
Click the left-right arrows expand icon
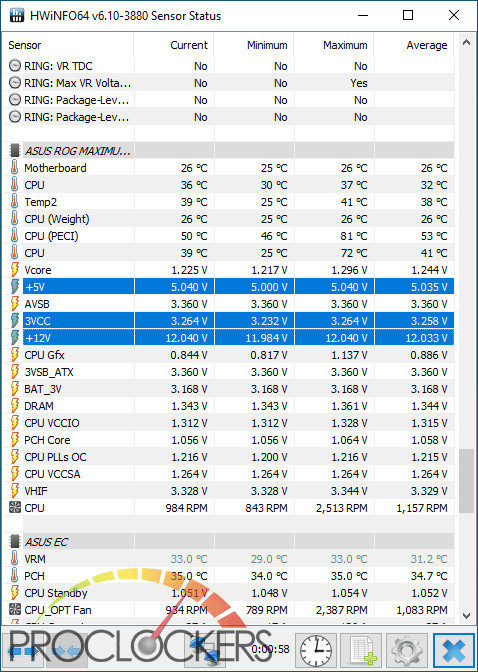point(24,651)
